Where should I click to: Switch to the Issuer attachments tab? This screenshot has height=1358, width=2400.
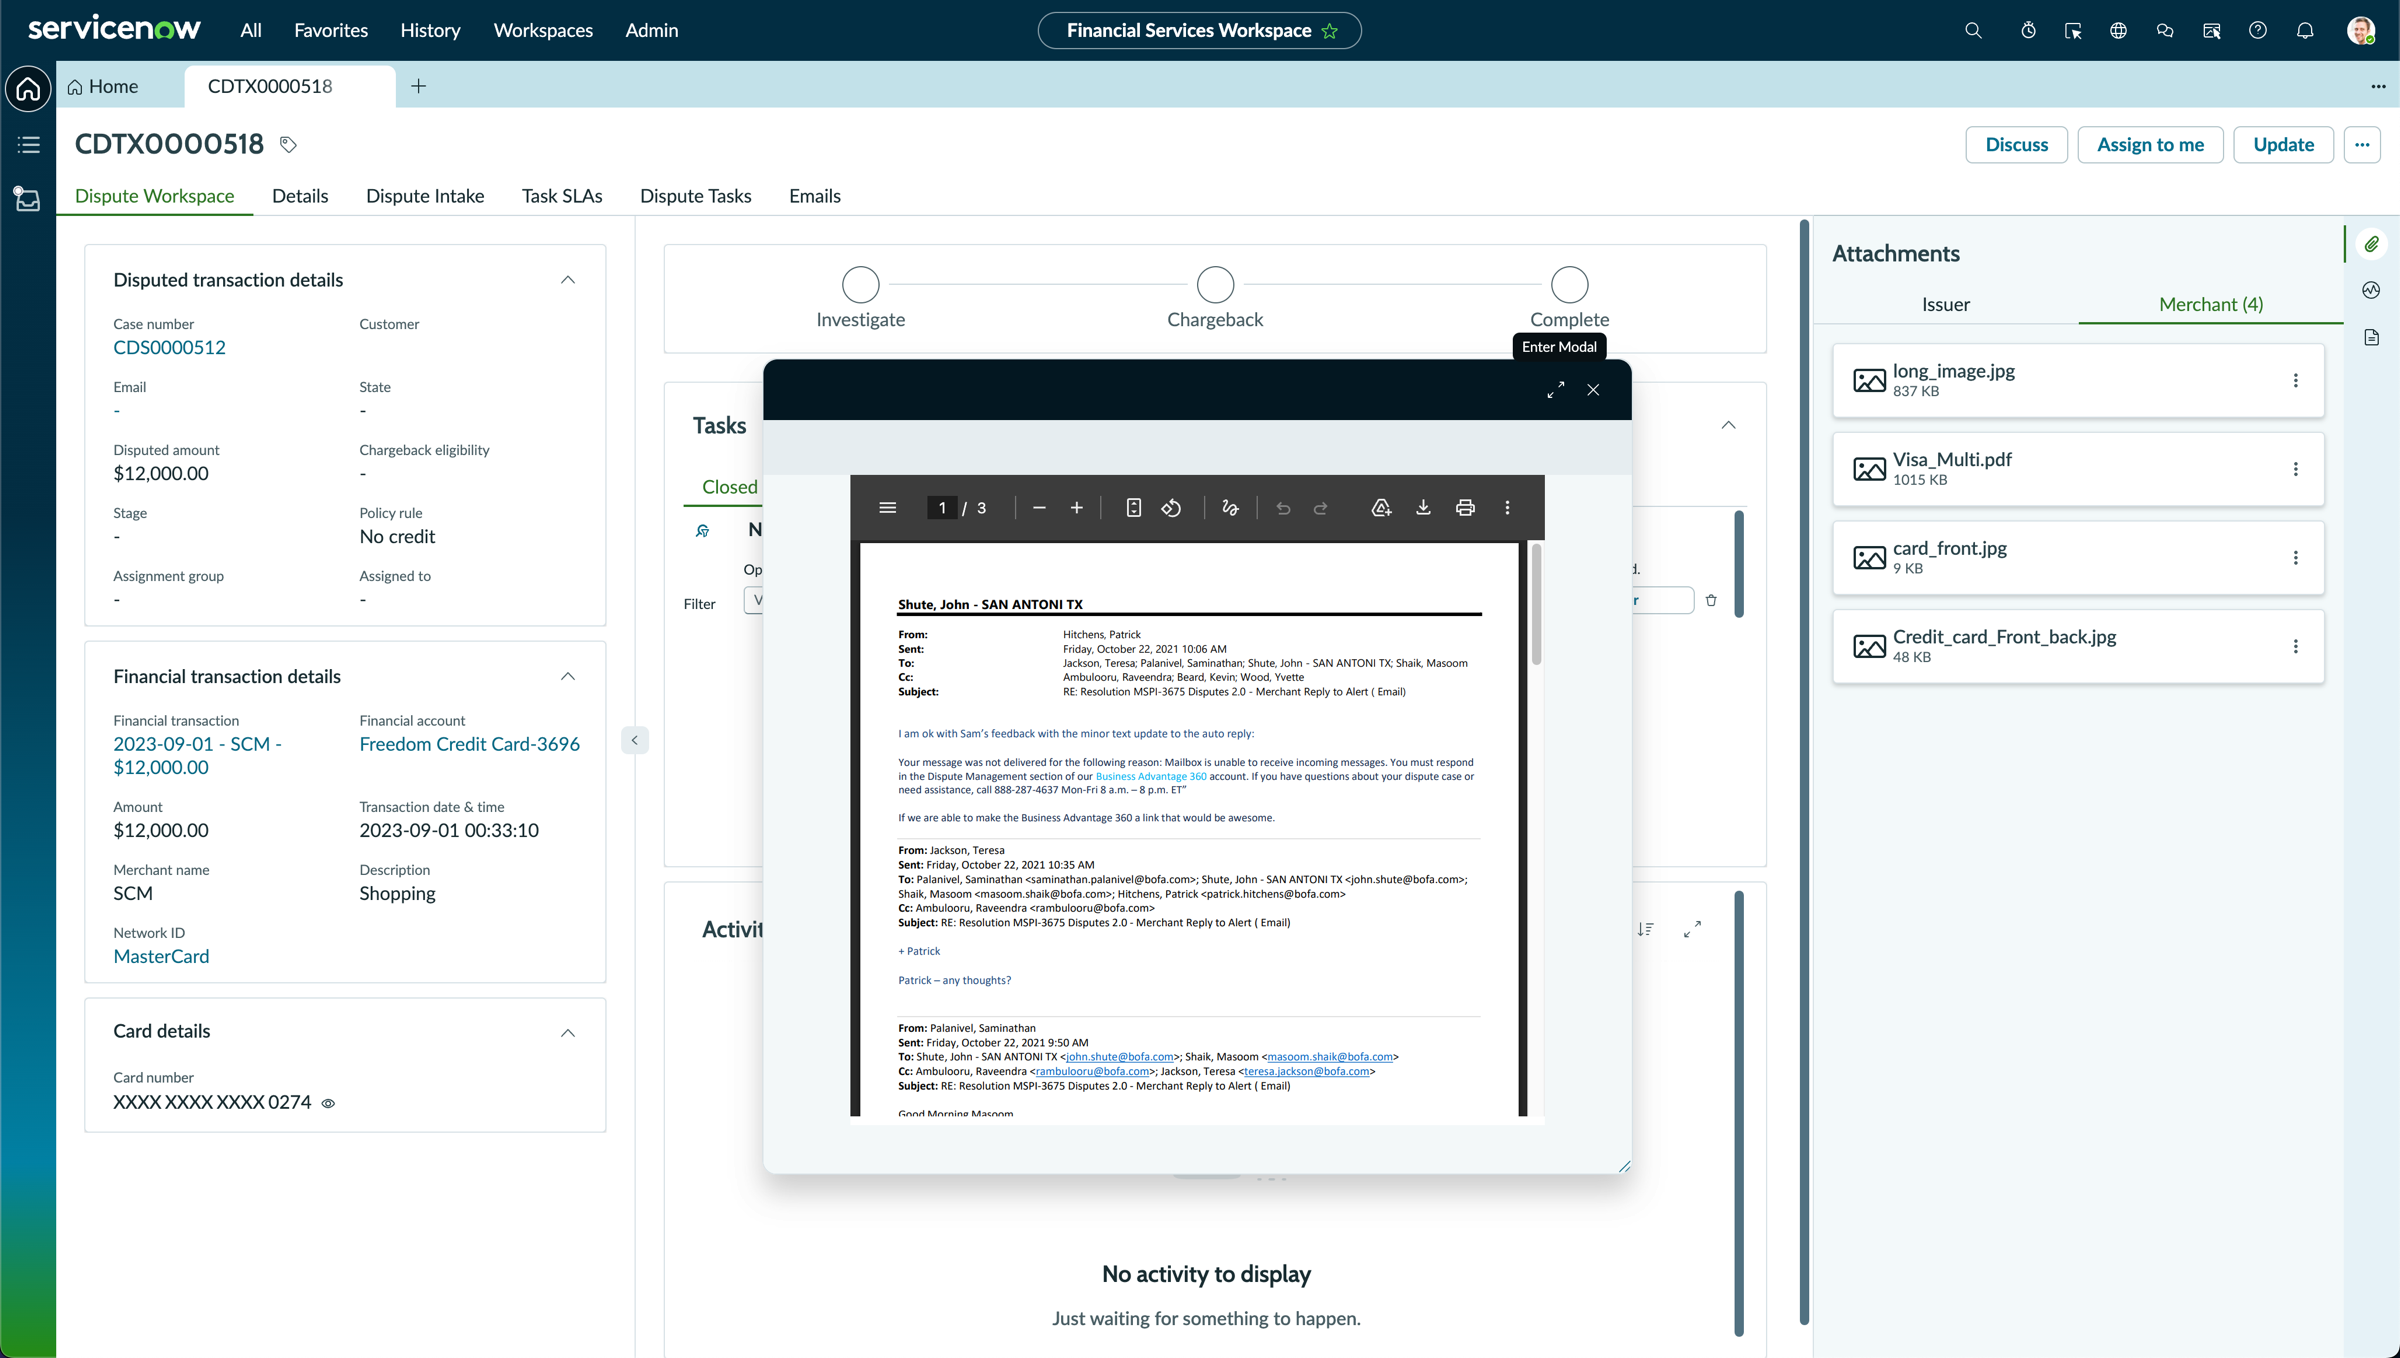pyautogui.click(x=1945, y=304)
